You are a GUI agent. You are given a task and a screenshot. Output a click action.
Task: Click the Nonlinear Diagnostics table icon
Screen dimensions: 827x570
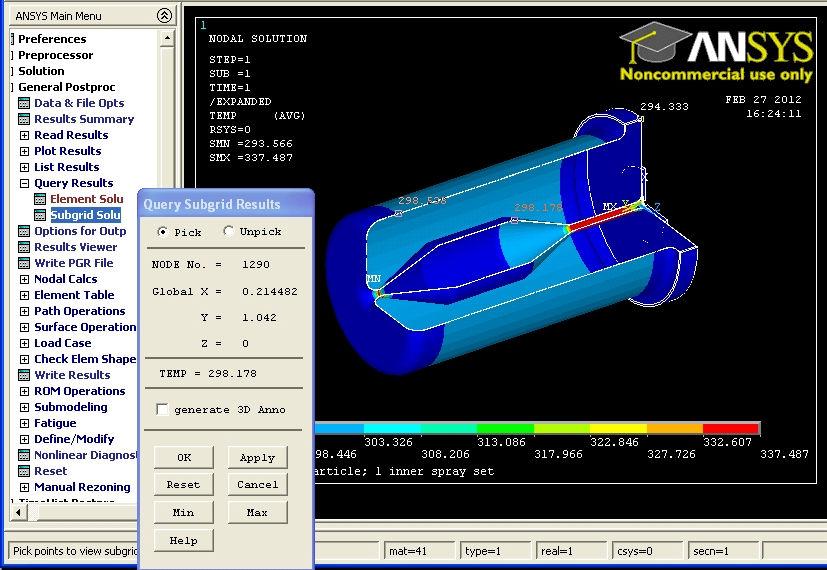tap(24, 455)
